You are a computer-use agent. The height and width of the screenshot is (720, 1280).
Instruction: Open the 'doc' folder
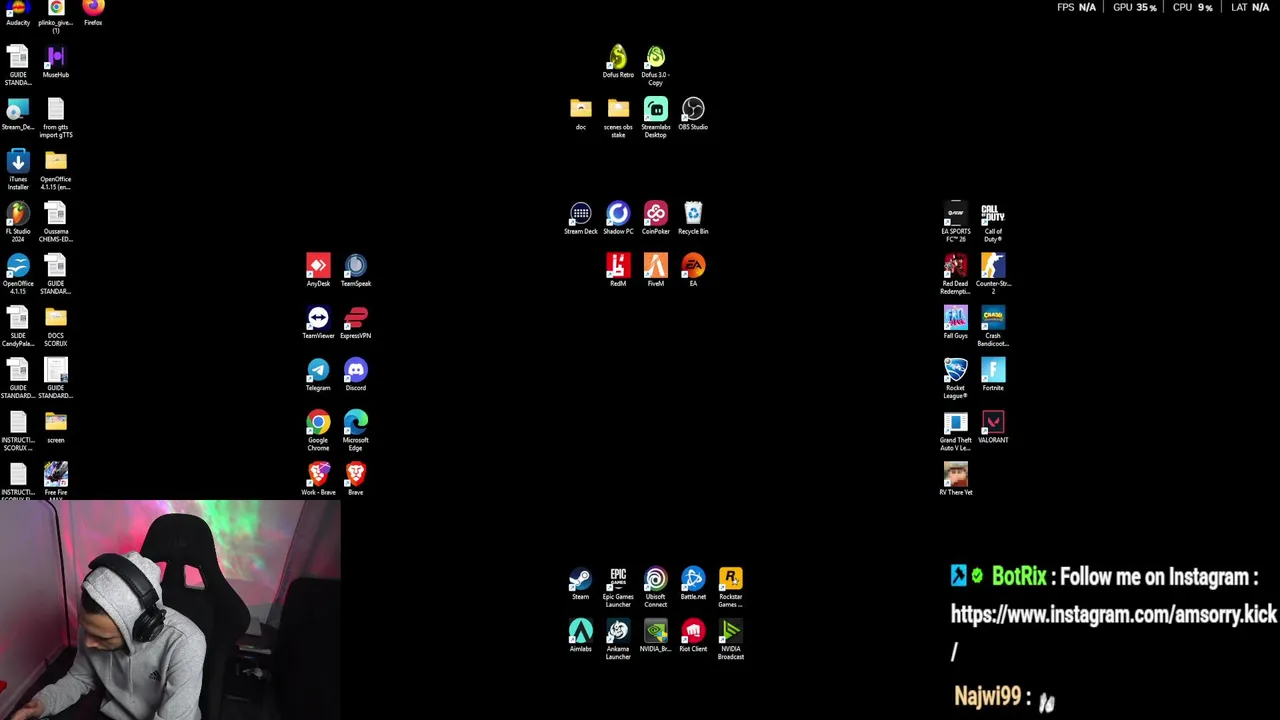(581, 114)
